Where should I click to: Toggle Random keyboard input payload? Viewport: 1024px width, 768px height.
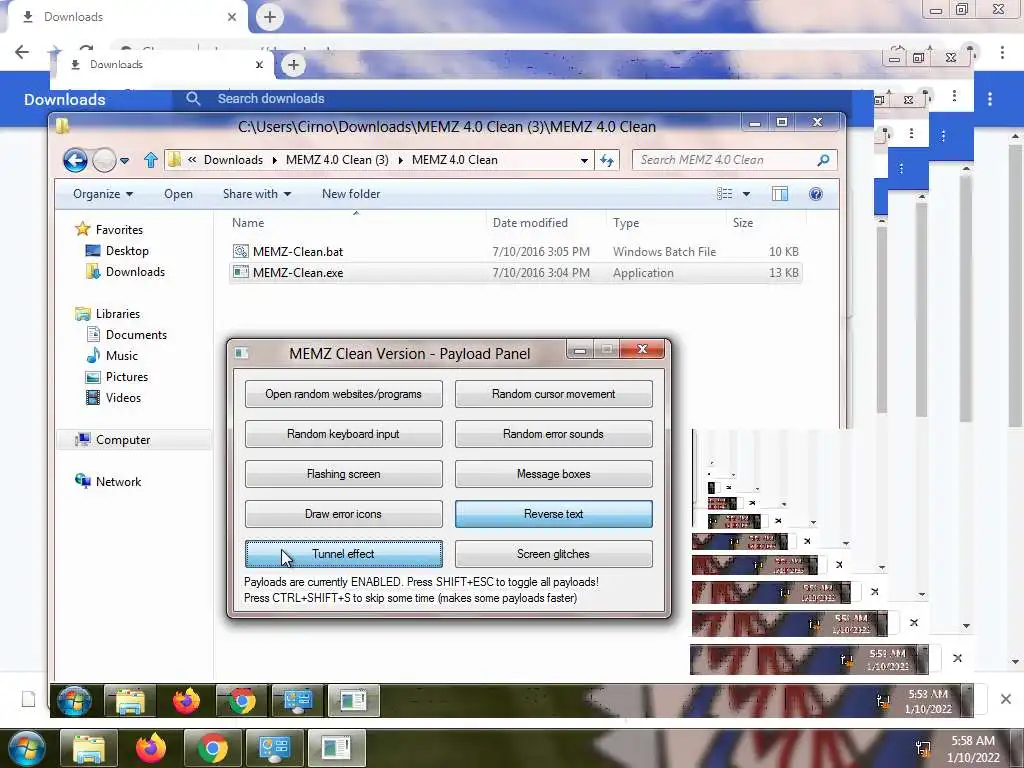pyautogui.click(x=344, y=434)
